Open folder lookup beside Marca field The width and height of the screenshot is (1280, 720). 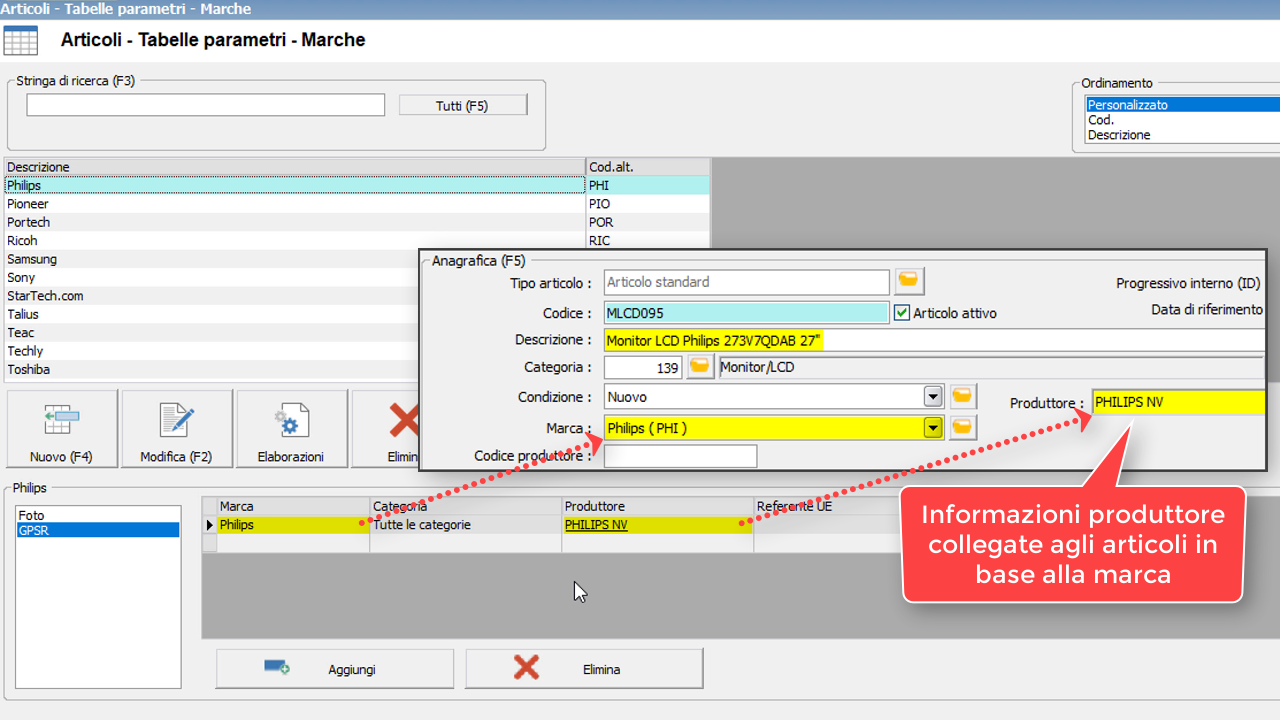tap(962, 427)
